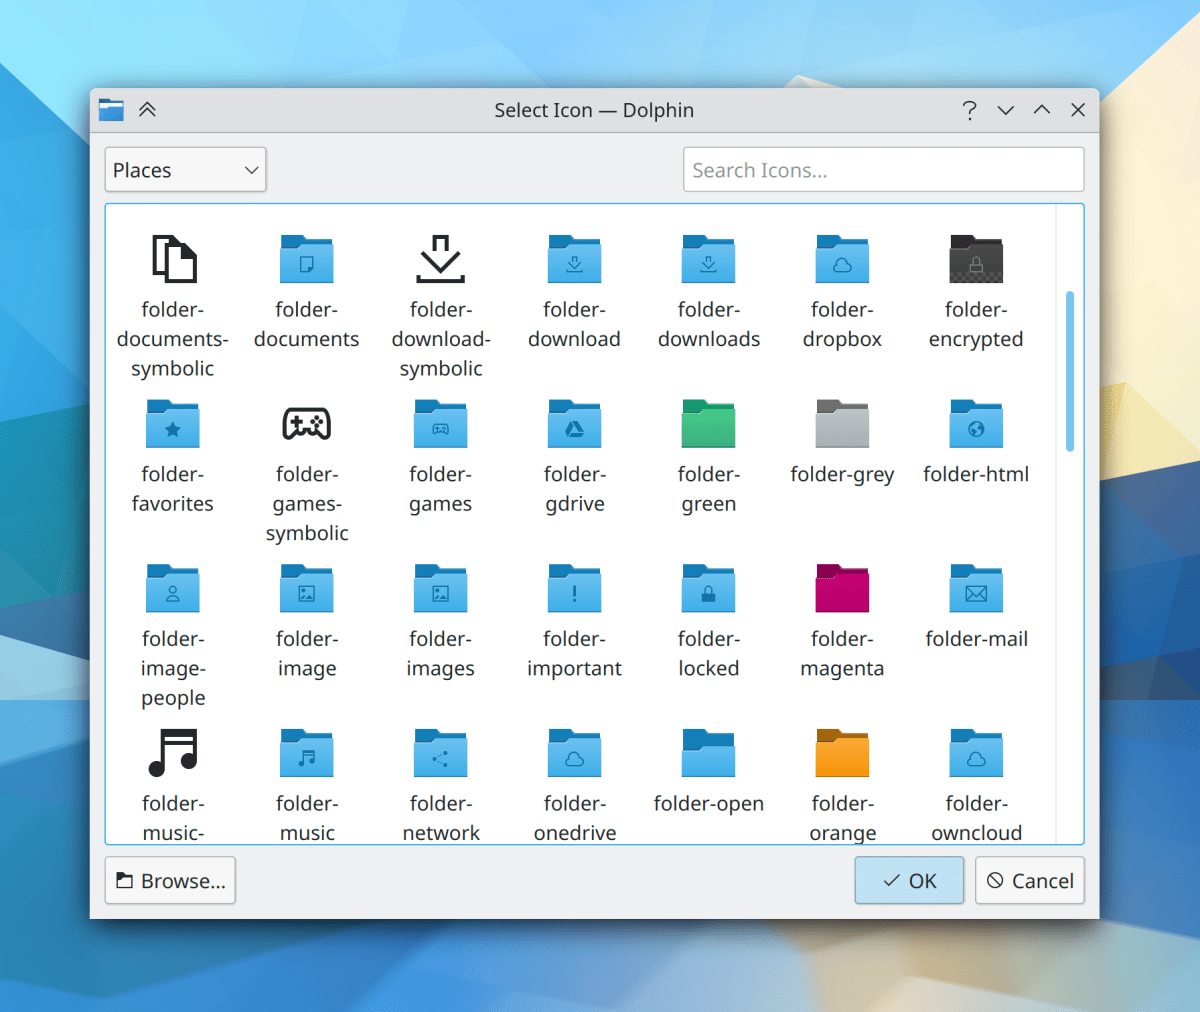Select the folder-locked padlock icon

pos(708,588)
